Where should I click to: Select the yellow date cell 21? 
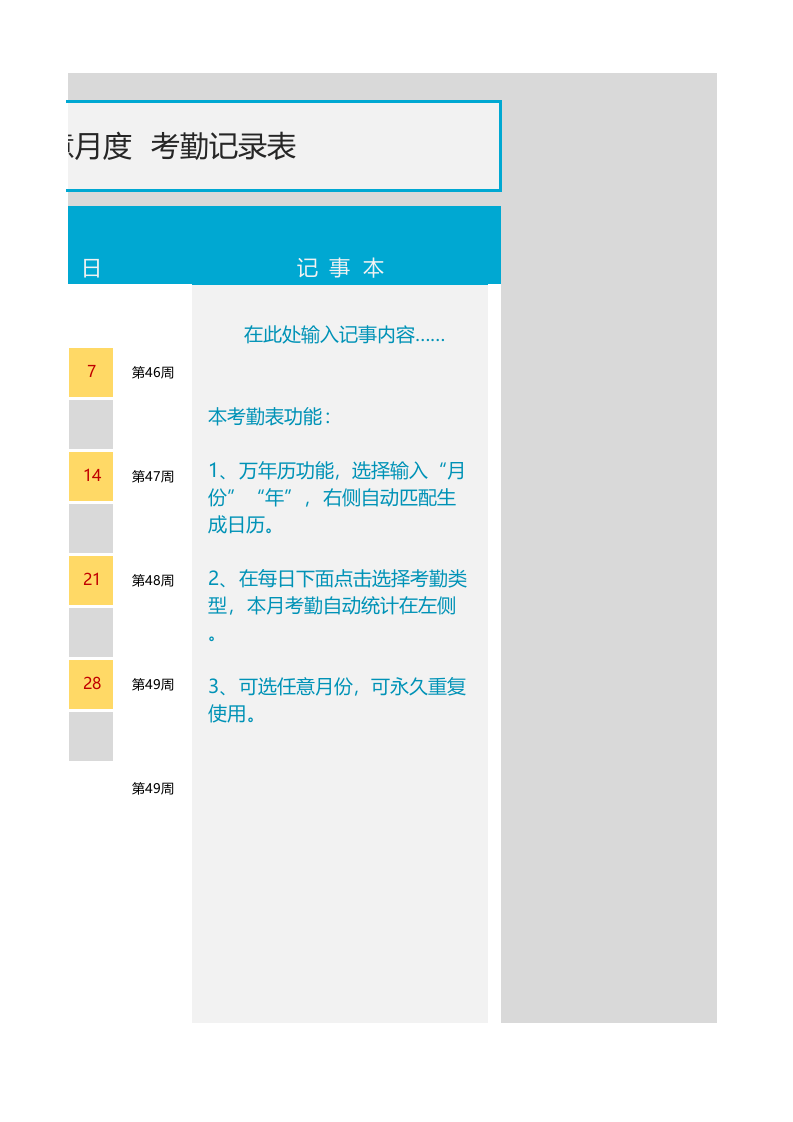point(91,580)
